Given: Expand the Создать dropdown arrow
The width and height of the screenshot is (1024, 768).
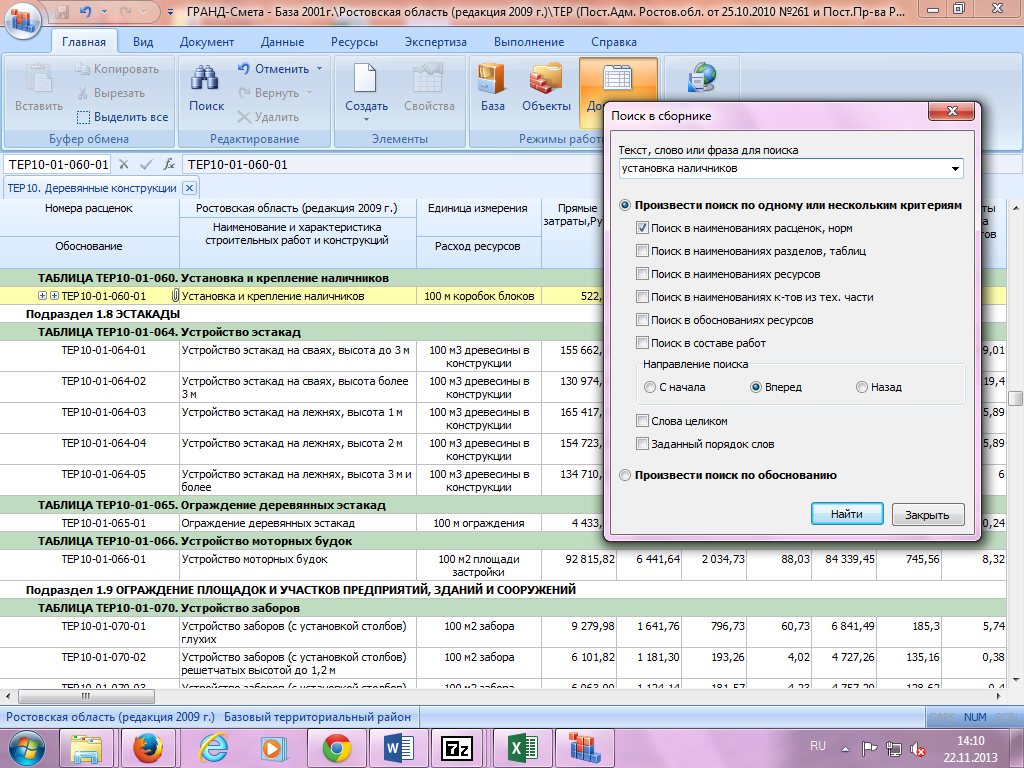Looking at the screenshot, I should tap(366, 120).
